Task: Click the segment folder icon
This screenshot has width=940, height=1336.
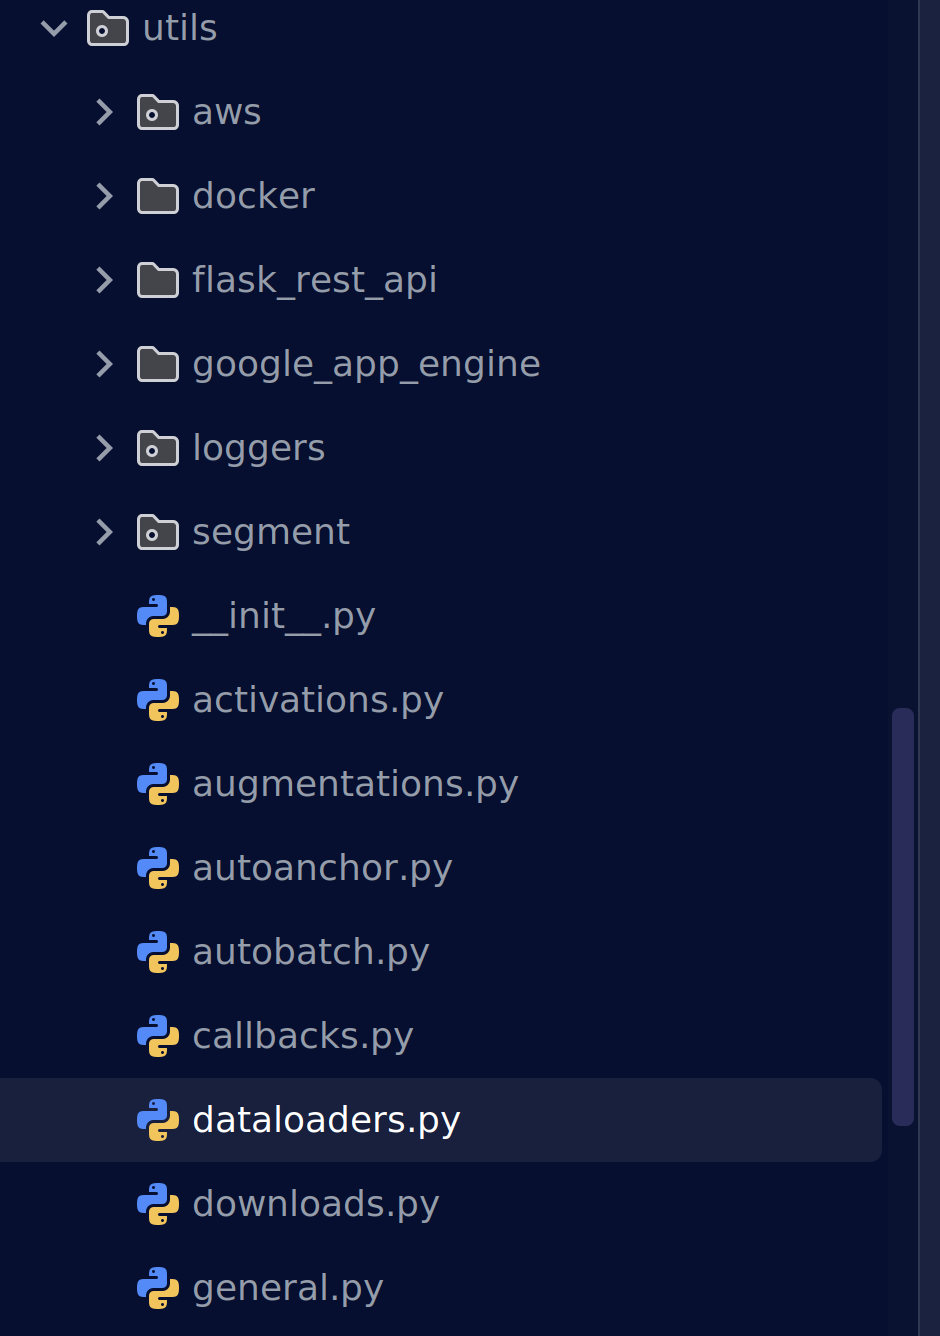Action: click(158, 533)
